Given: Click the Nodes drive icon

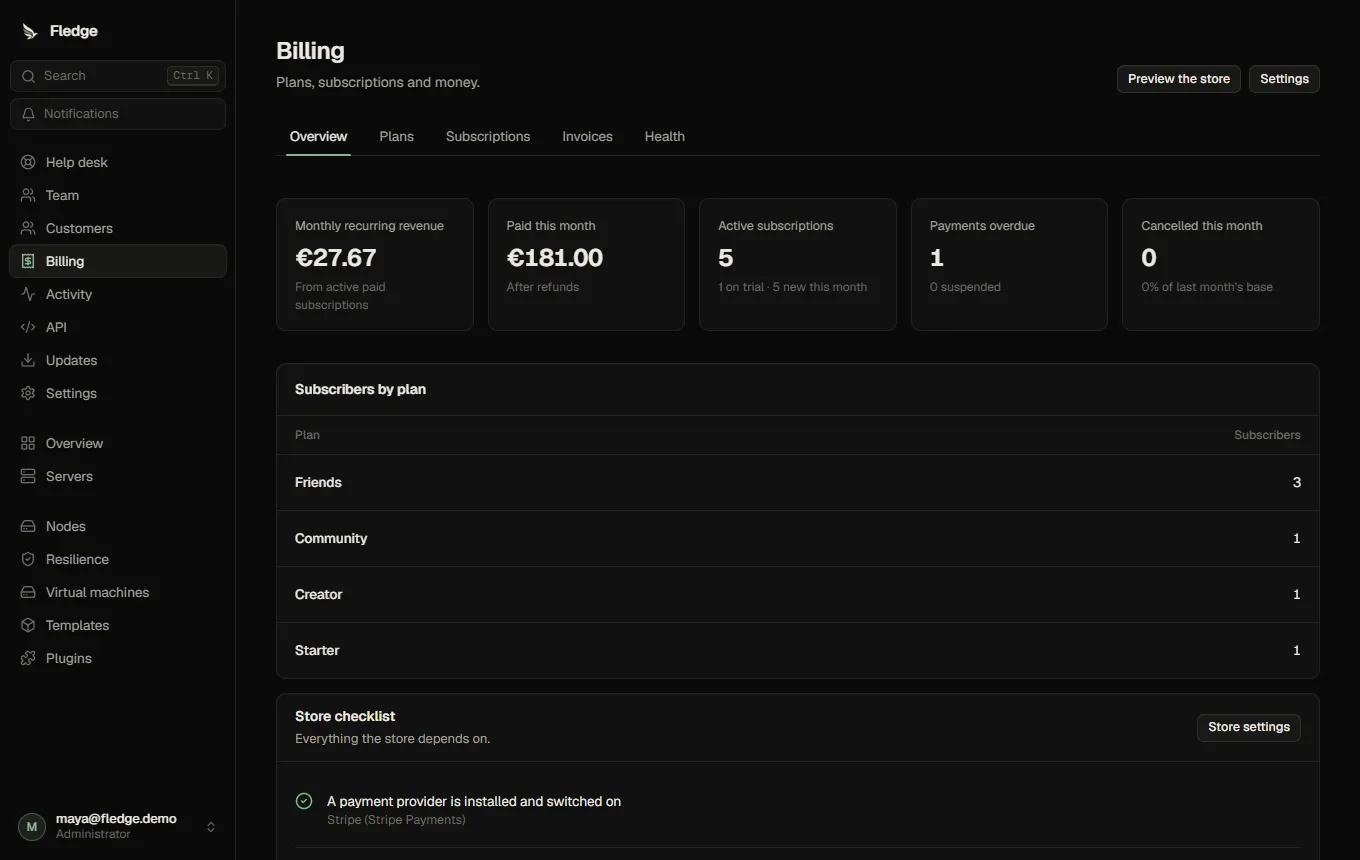Looking at the screenshot, I should point(28,526).
